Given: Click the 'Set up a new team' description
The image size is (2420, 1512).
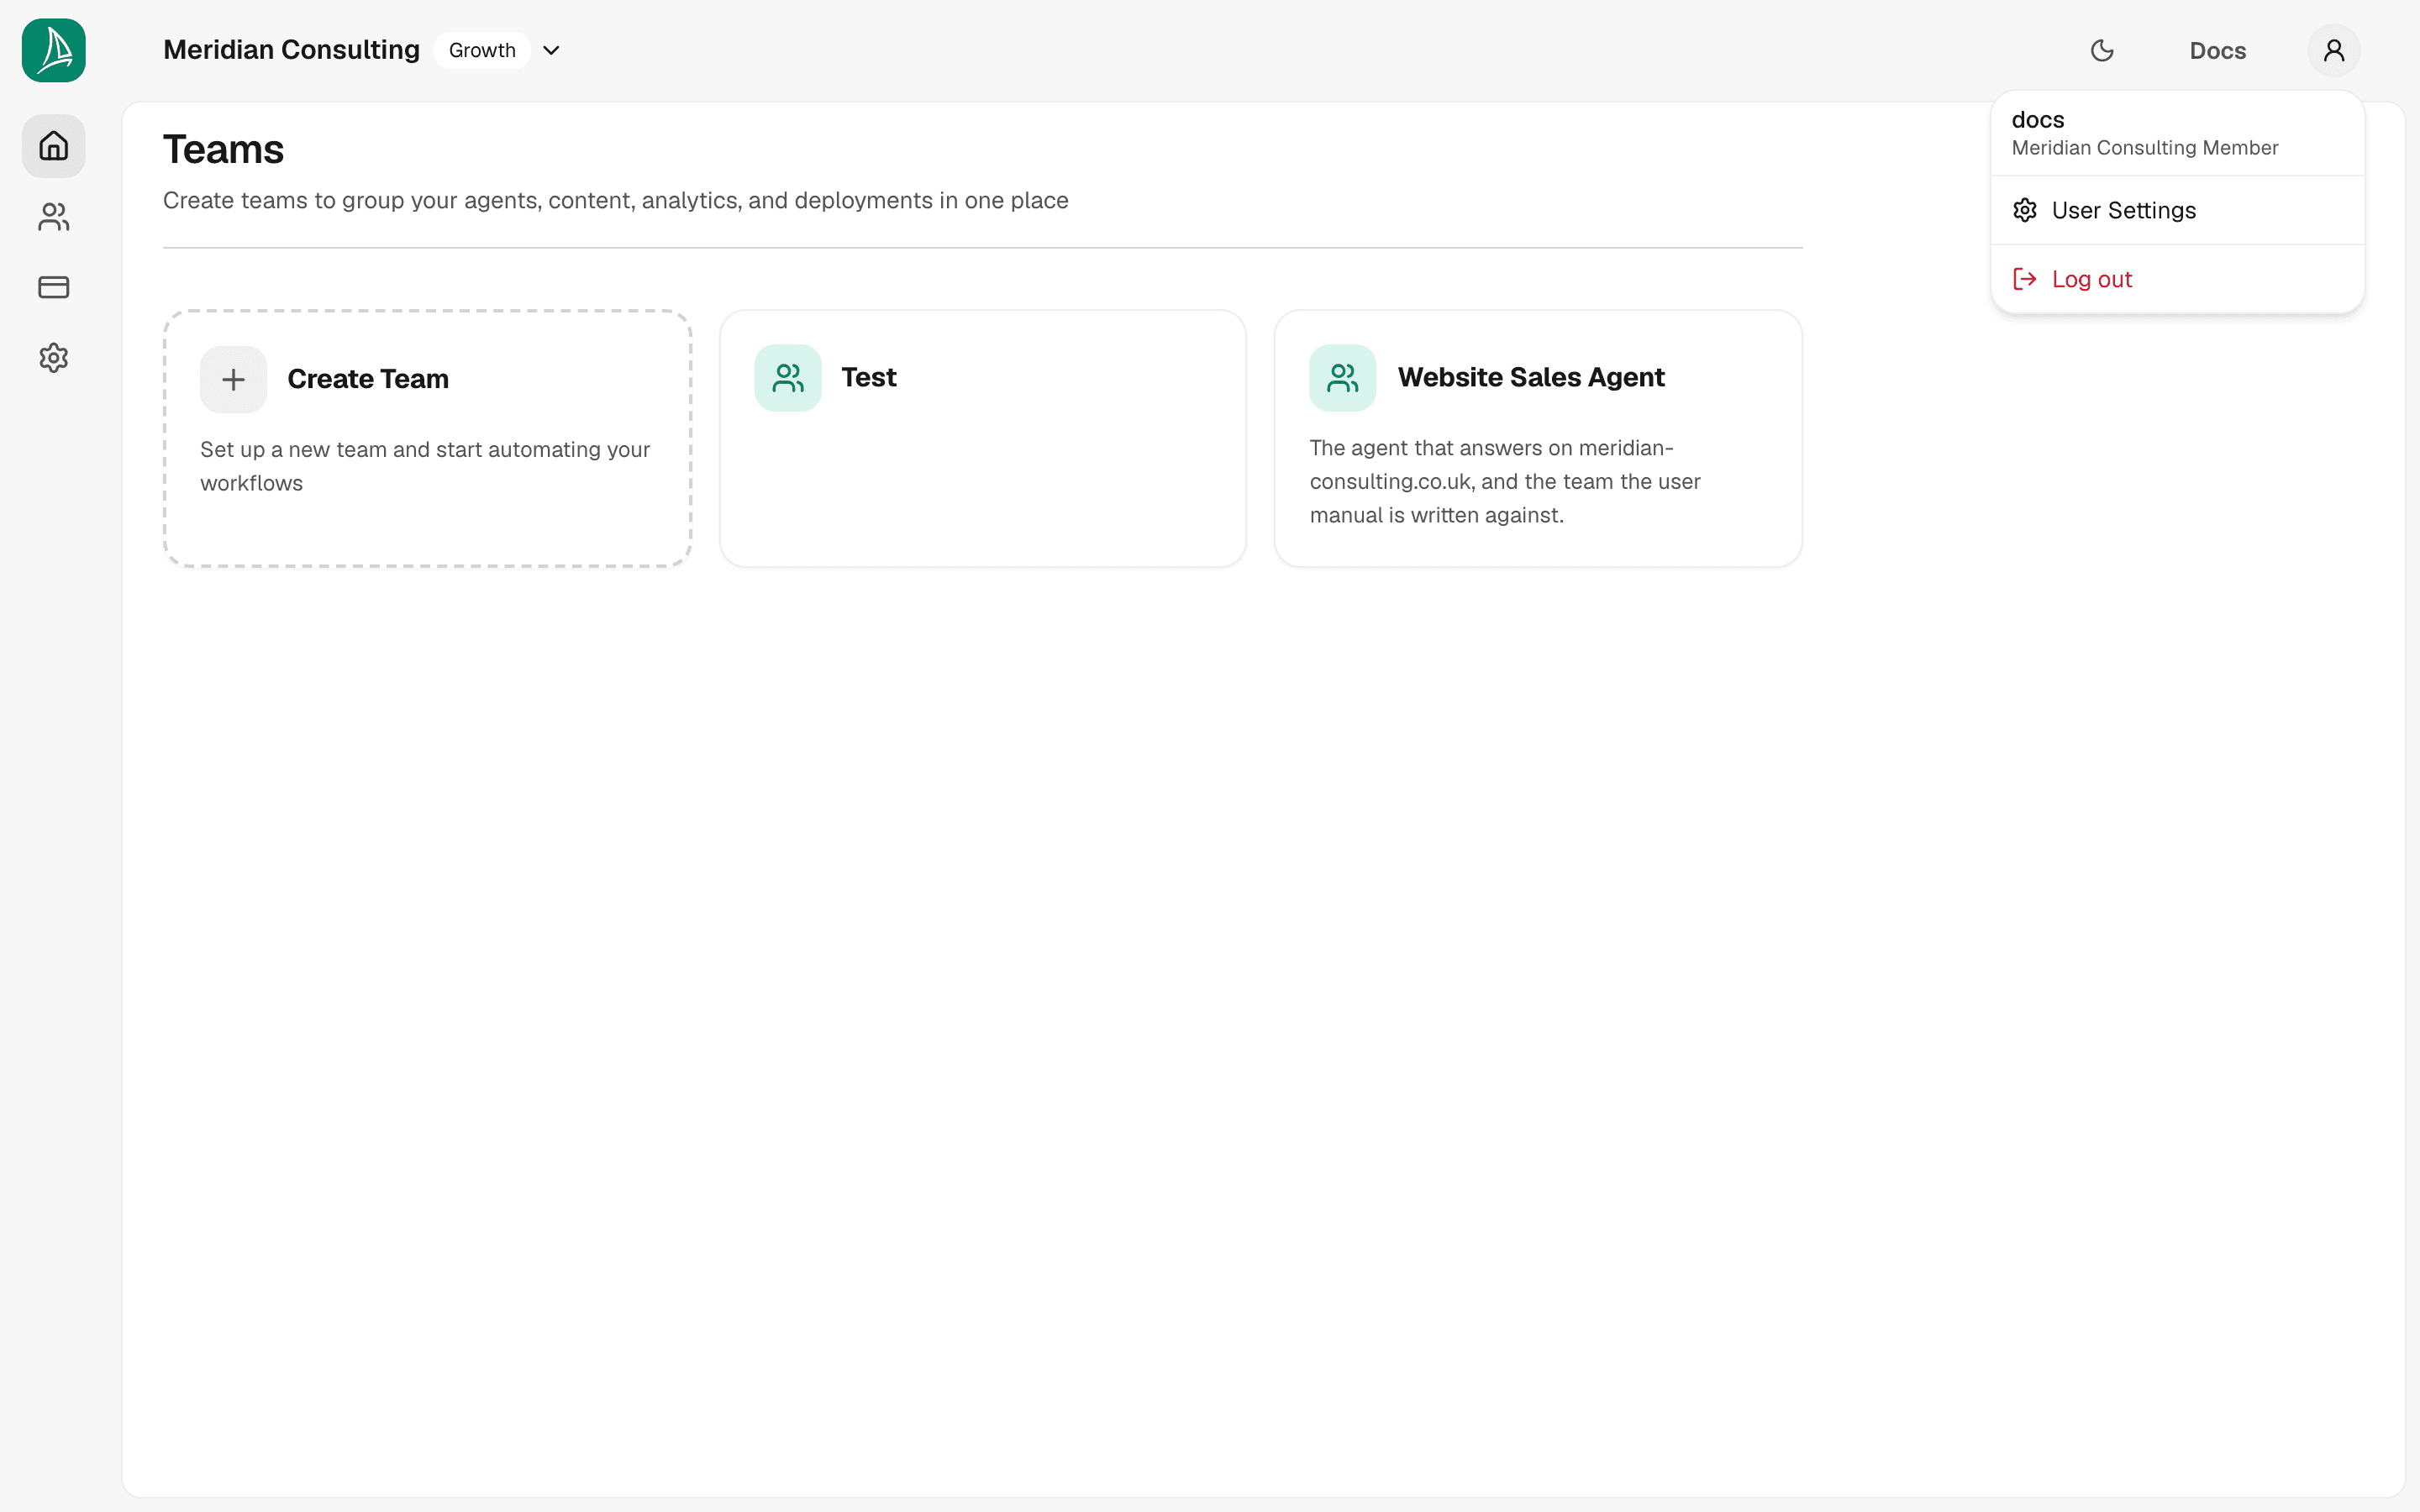Looking at the screenshot, I should (425, 466).
